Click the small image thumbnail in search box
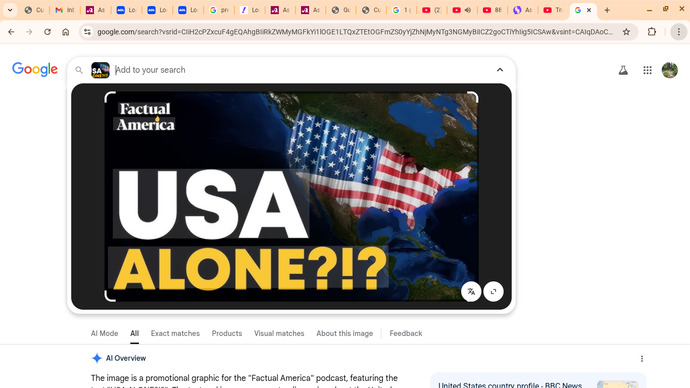Viewport: 690px width, 388px height. 100,70
